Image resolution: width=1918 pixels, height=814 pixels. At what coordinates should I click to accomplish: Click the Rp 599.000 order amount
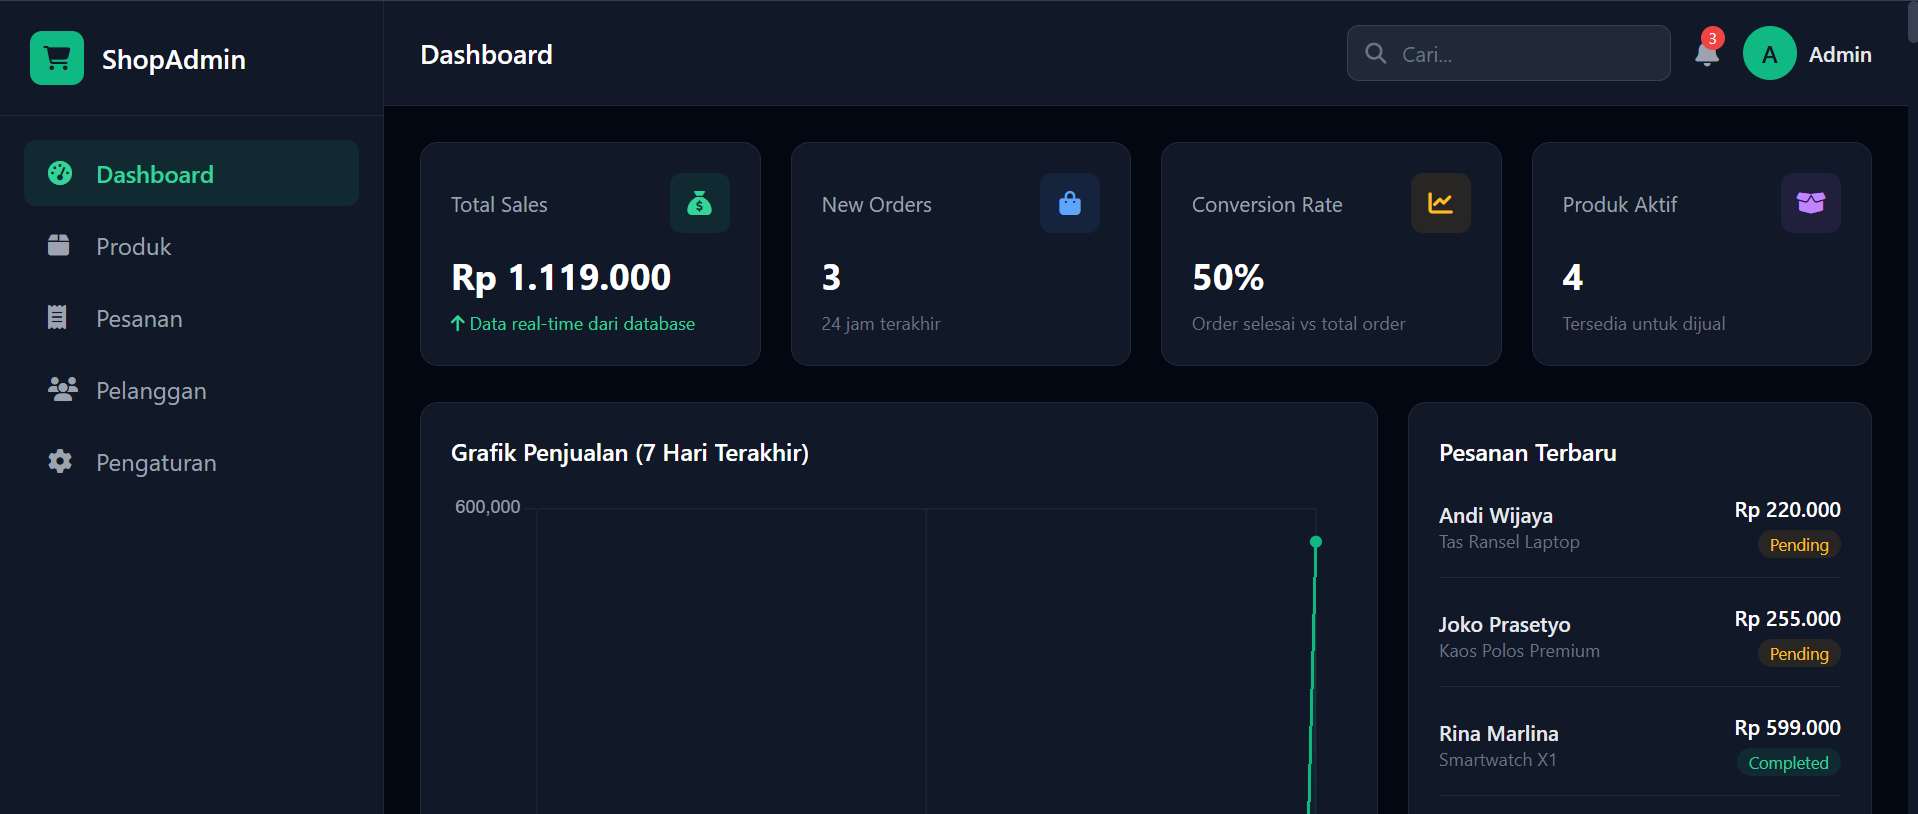click(x=1788, y=728)
